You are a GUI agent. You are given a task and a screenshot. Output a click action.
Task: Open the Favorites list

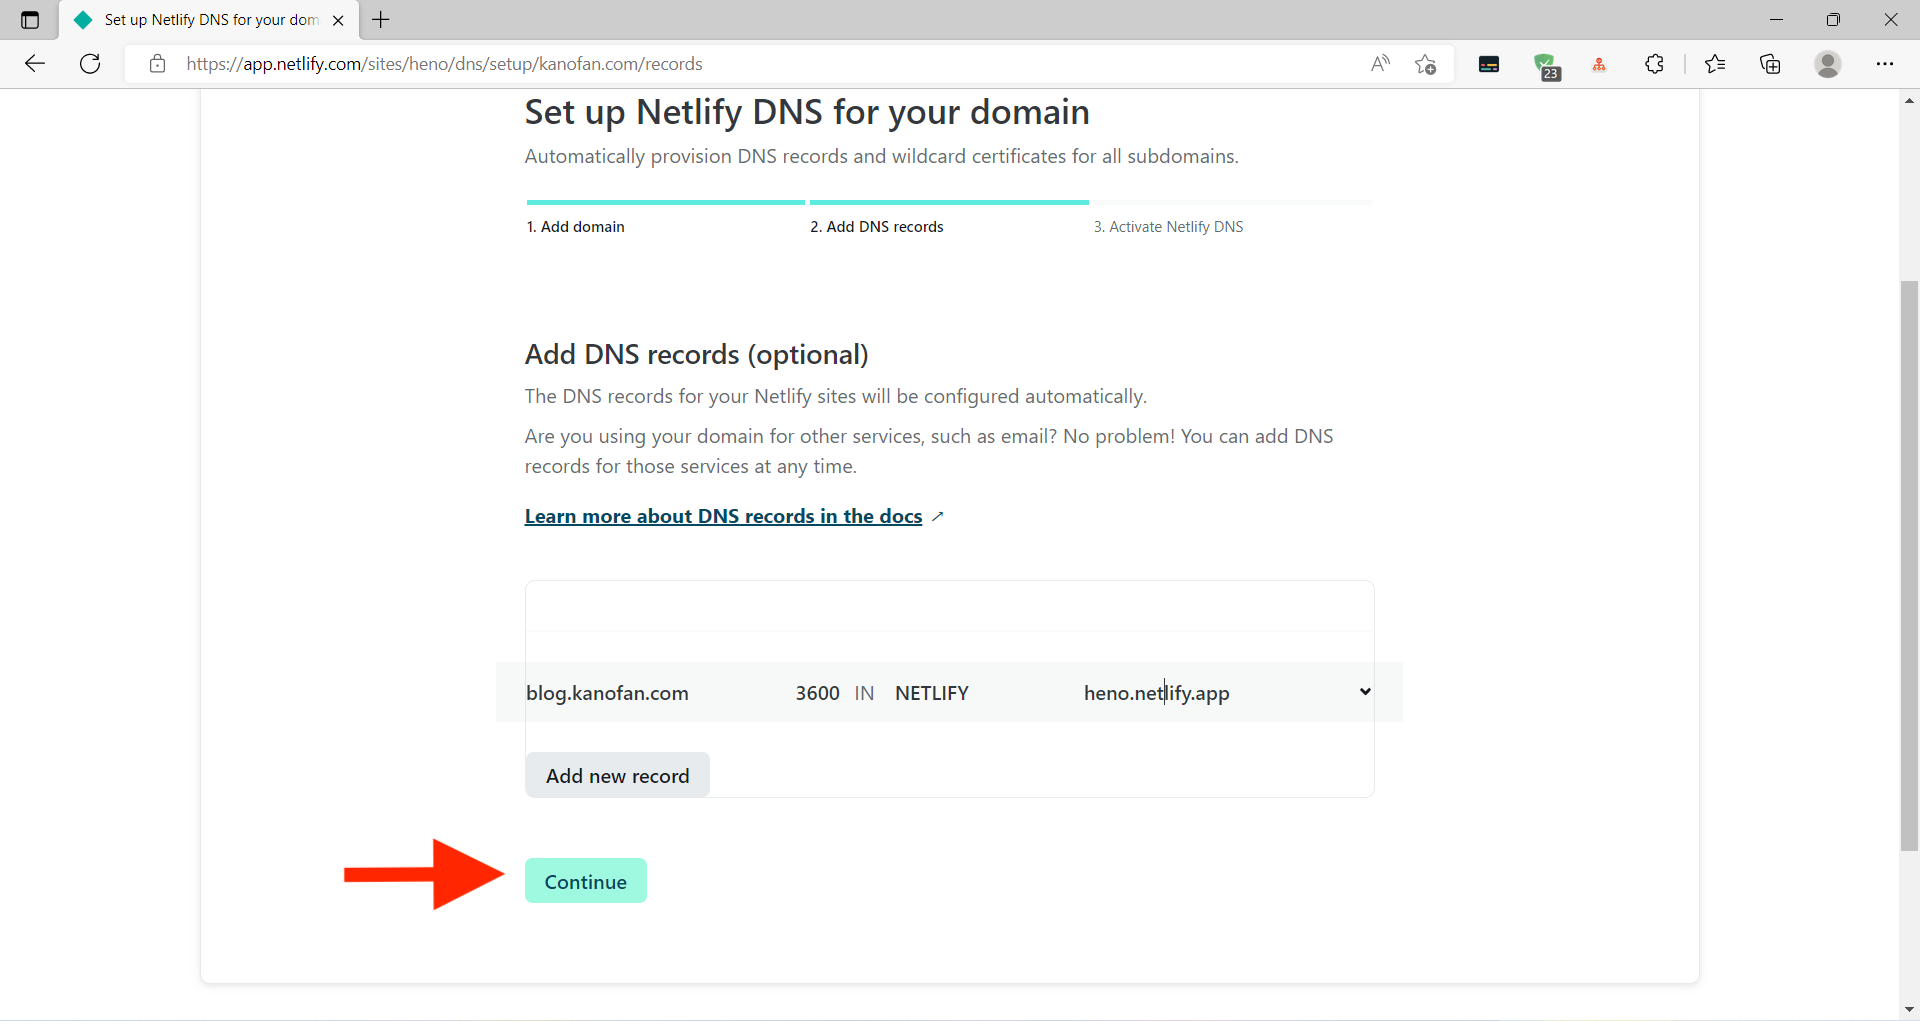click(x=1715, y=64)
